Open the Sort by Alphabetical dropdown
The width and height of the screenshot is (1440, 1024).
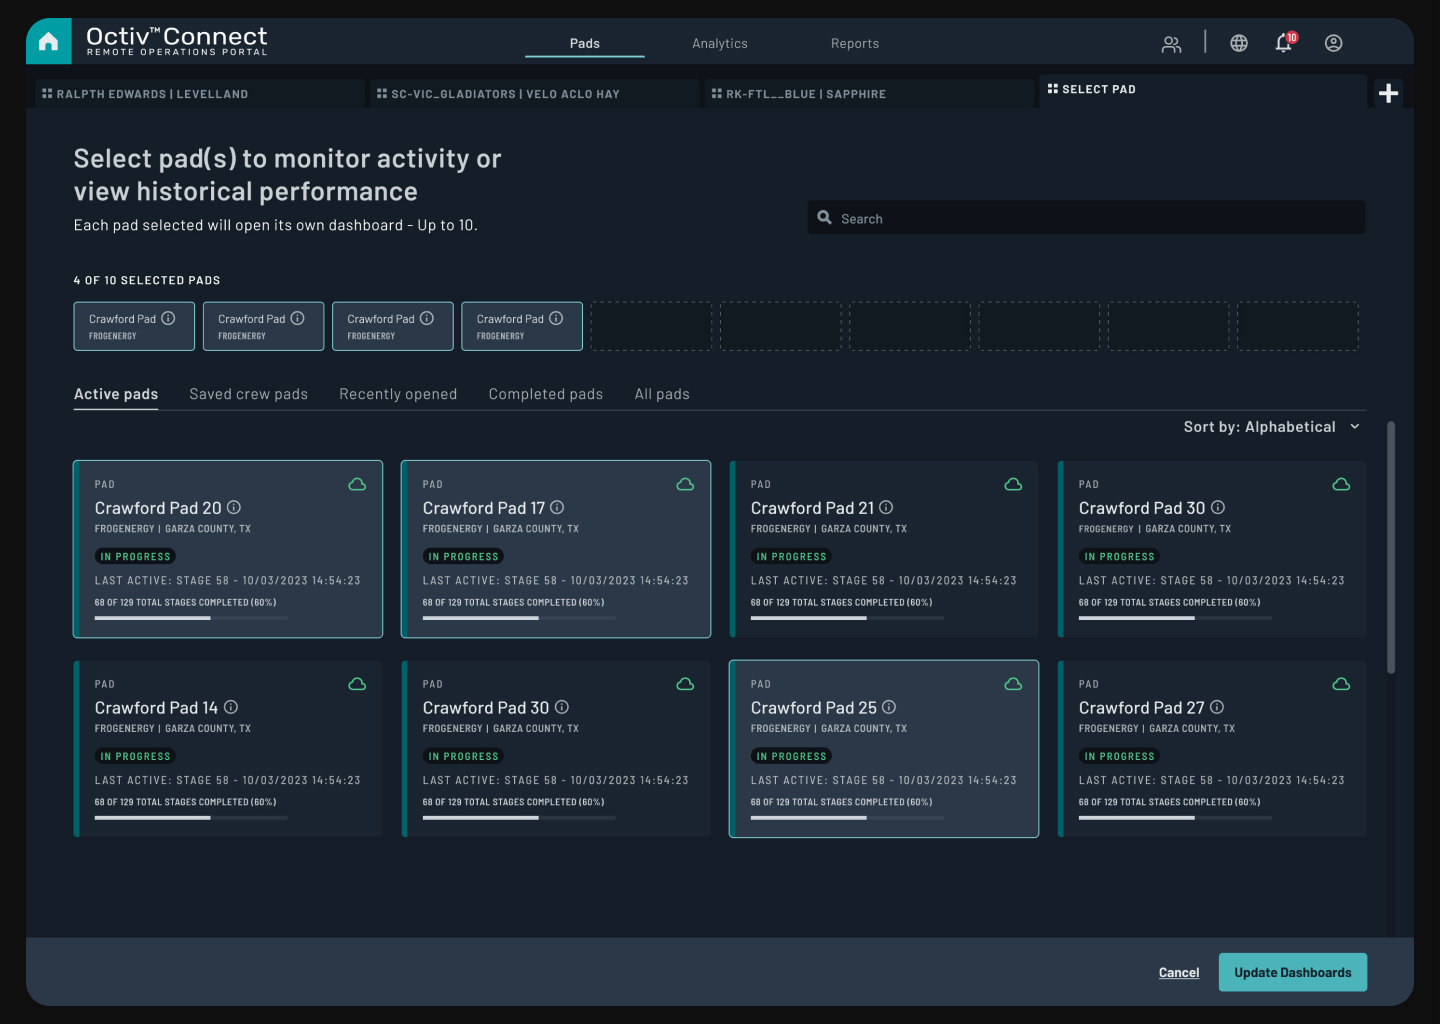[1271, 426]
